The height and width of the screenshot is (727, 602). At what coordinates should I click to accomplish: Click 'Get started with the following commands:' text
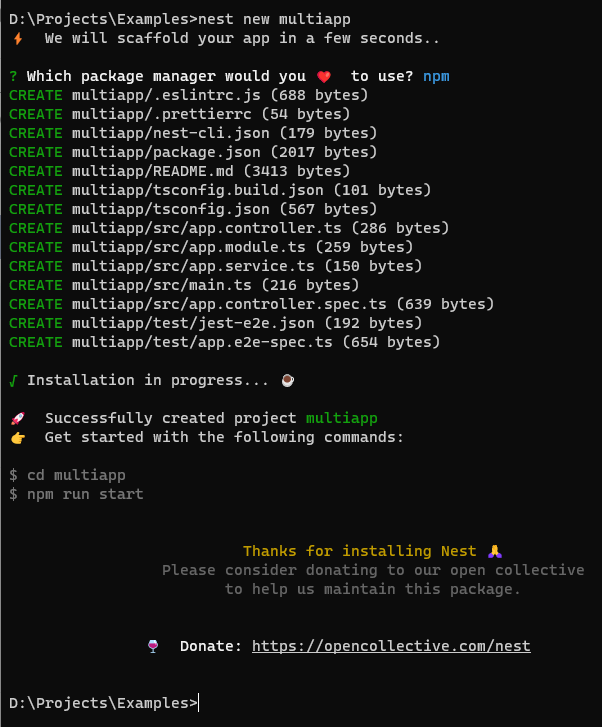224,437
